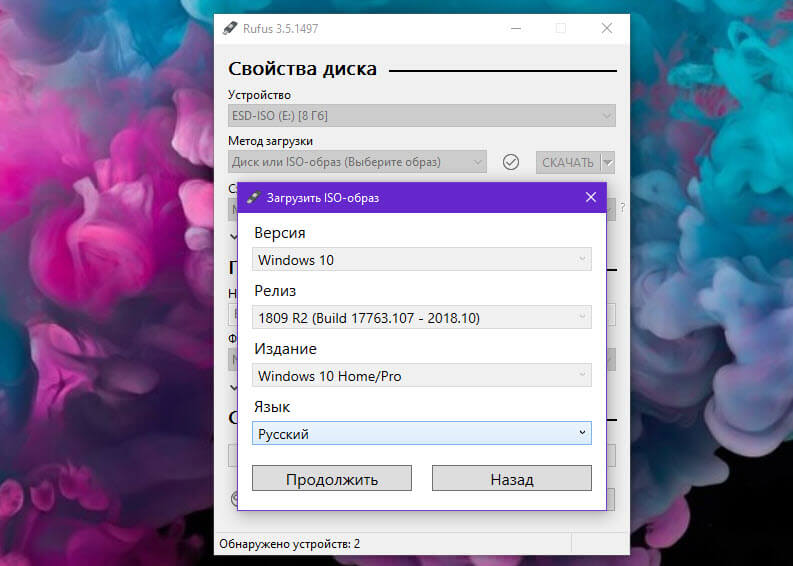Close the Rufus main window

tap(607, 28)
